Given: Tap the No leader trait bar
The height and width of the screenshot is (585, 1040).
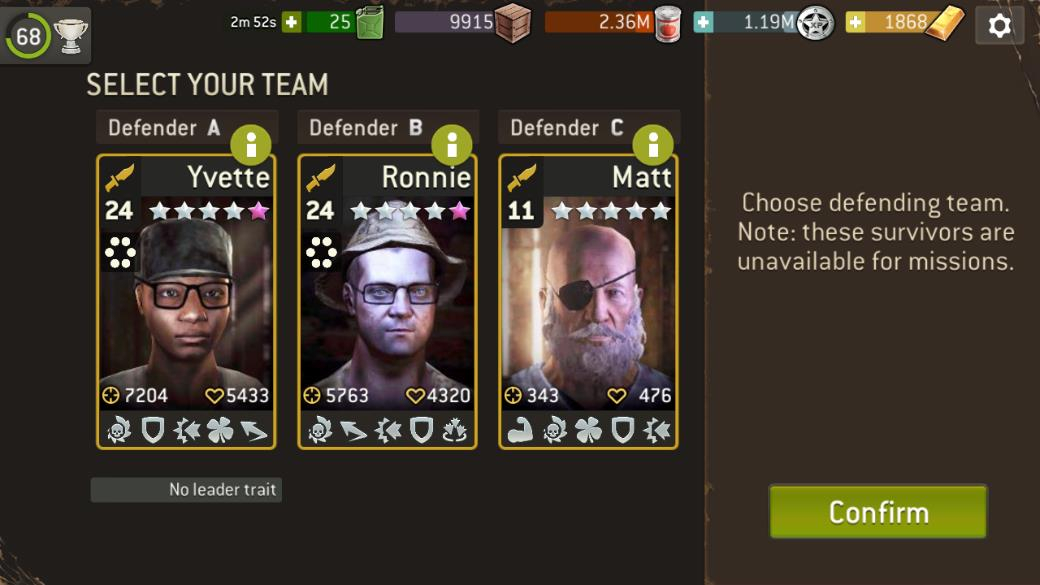Looking at the screenshot, I should (x=186, y=489).
